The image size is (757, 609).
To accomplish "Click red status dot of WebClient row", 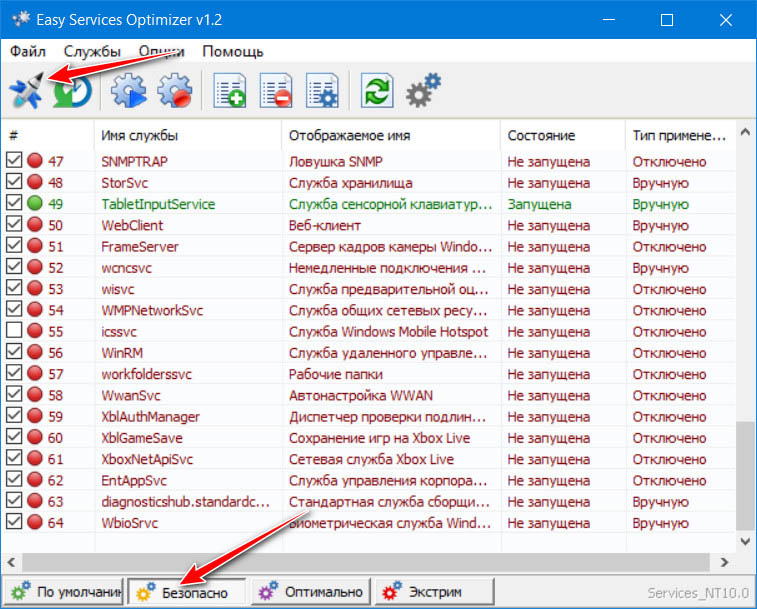I will pyautogui.click(x=35, y=225).
